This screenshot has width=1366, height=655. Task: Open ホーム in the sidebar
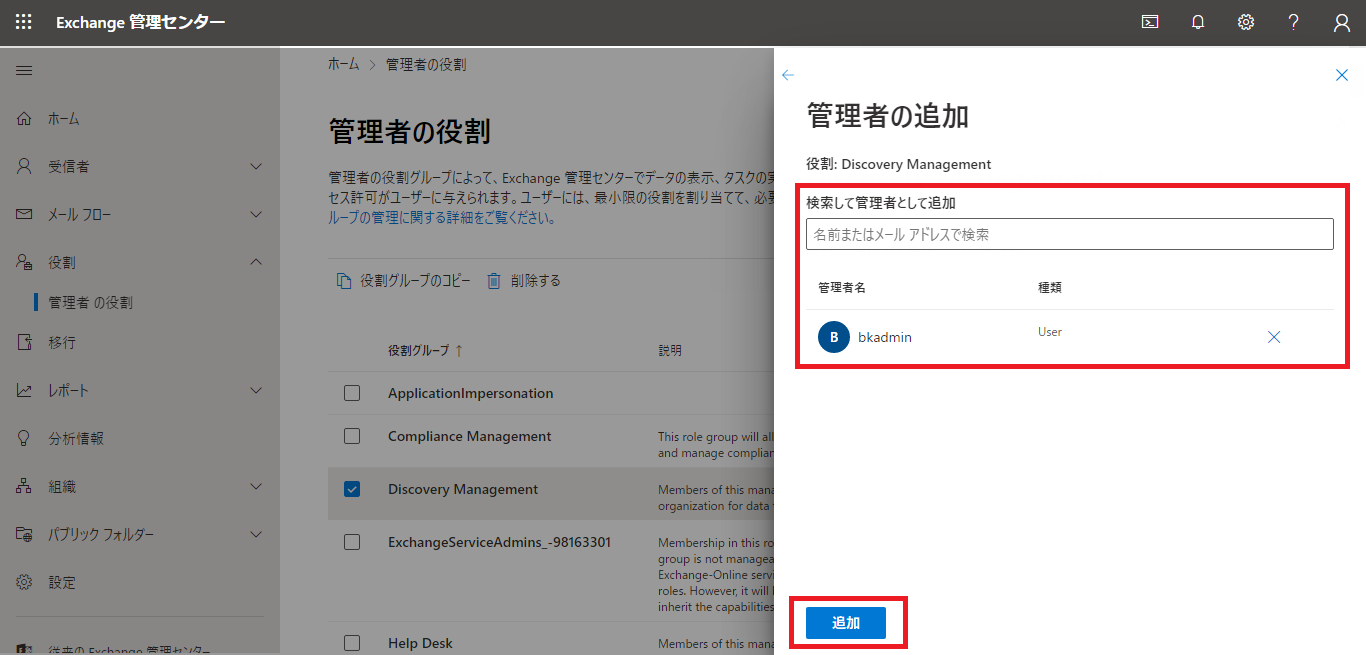(64, 118)
